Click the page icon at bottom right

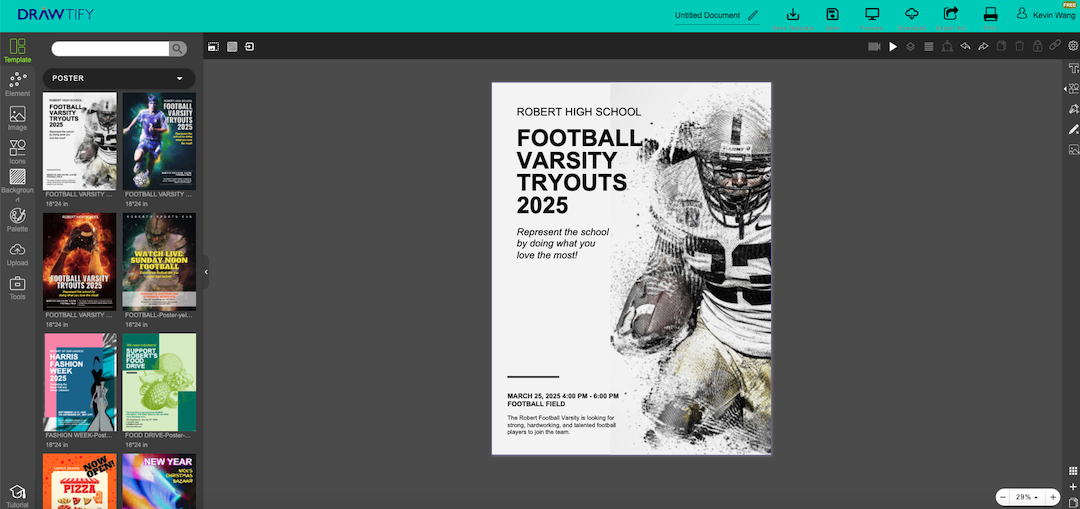[x=1072, y=503]
